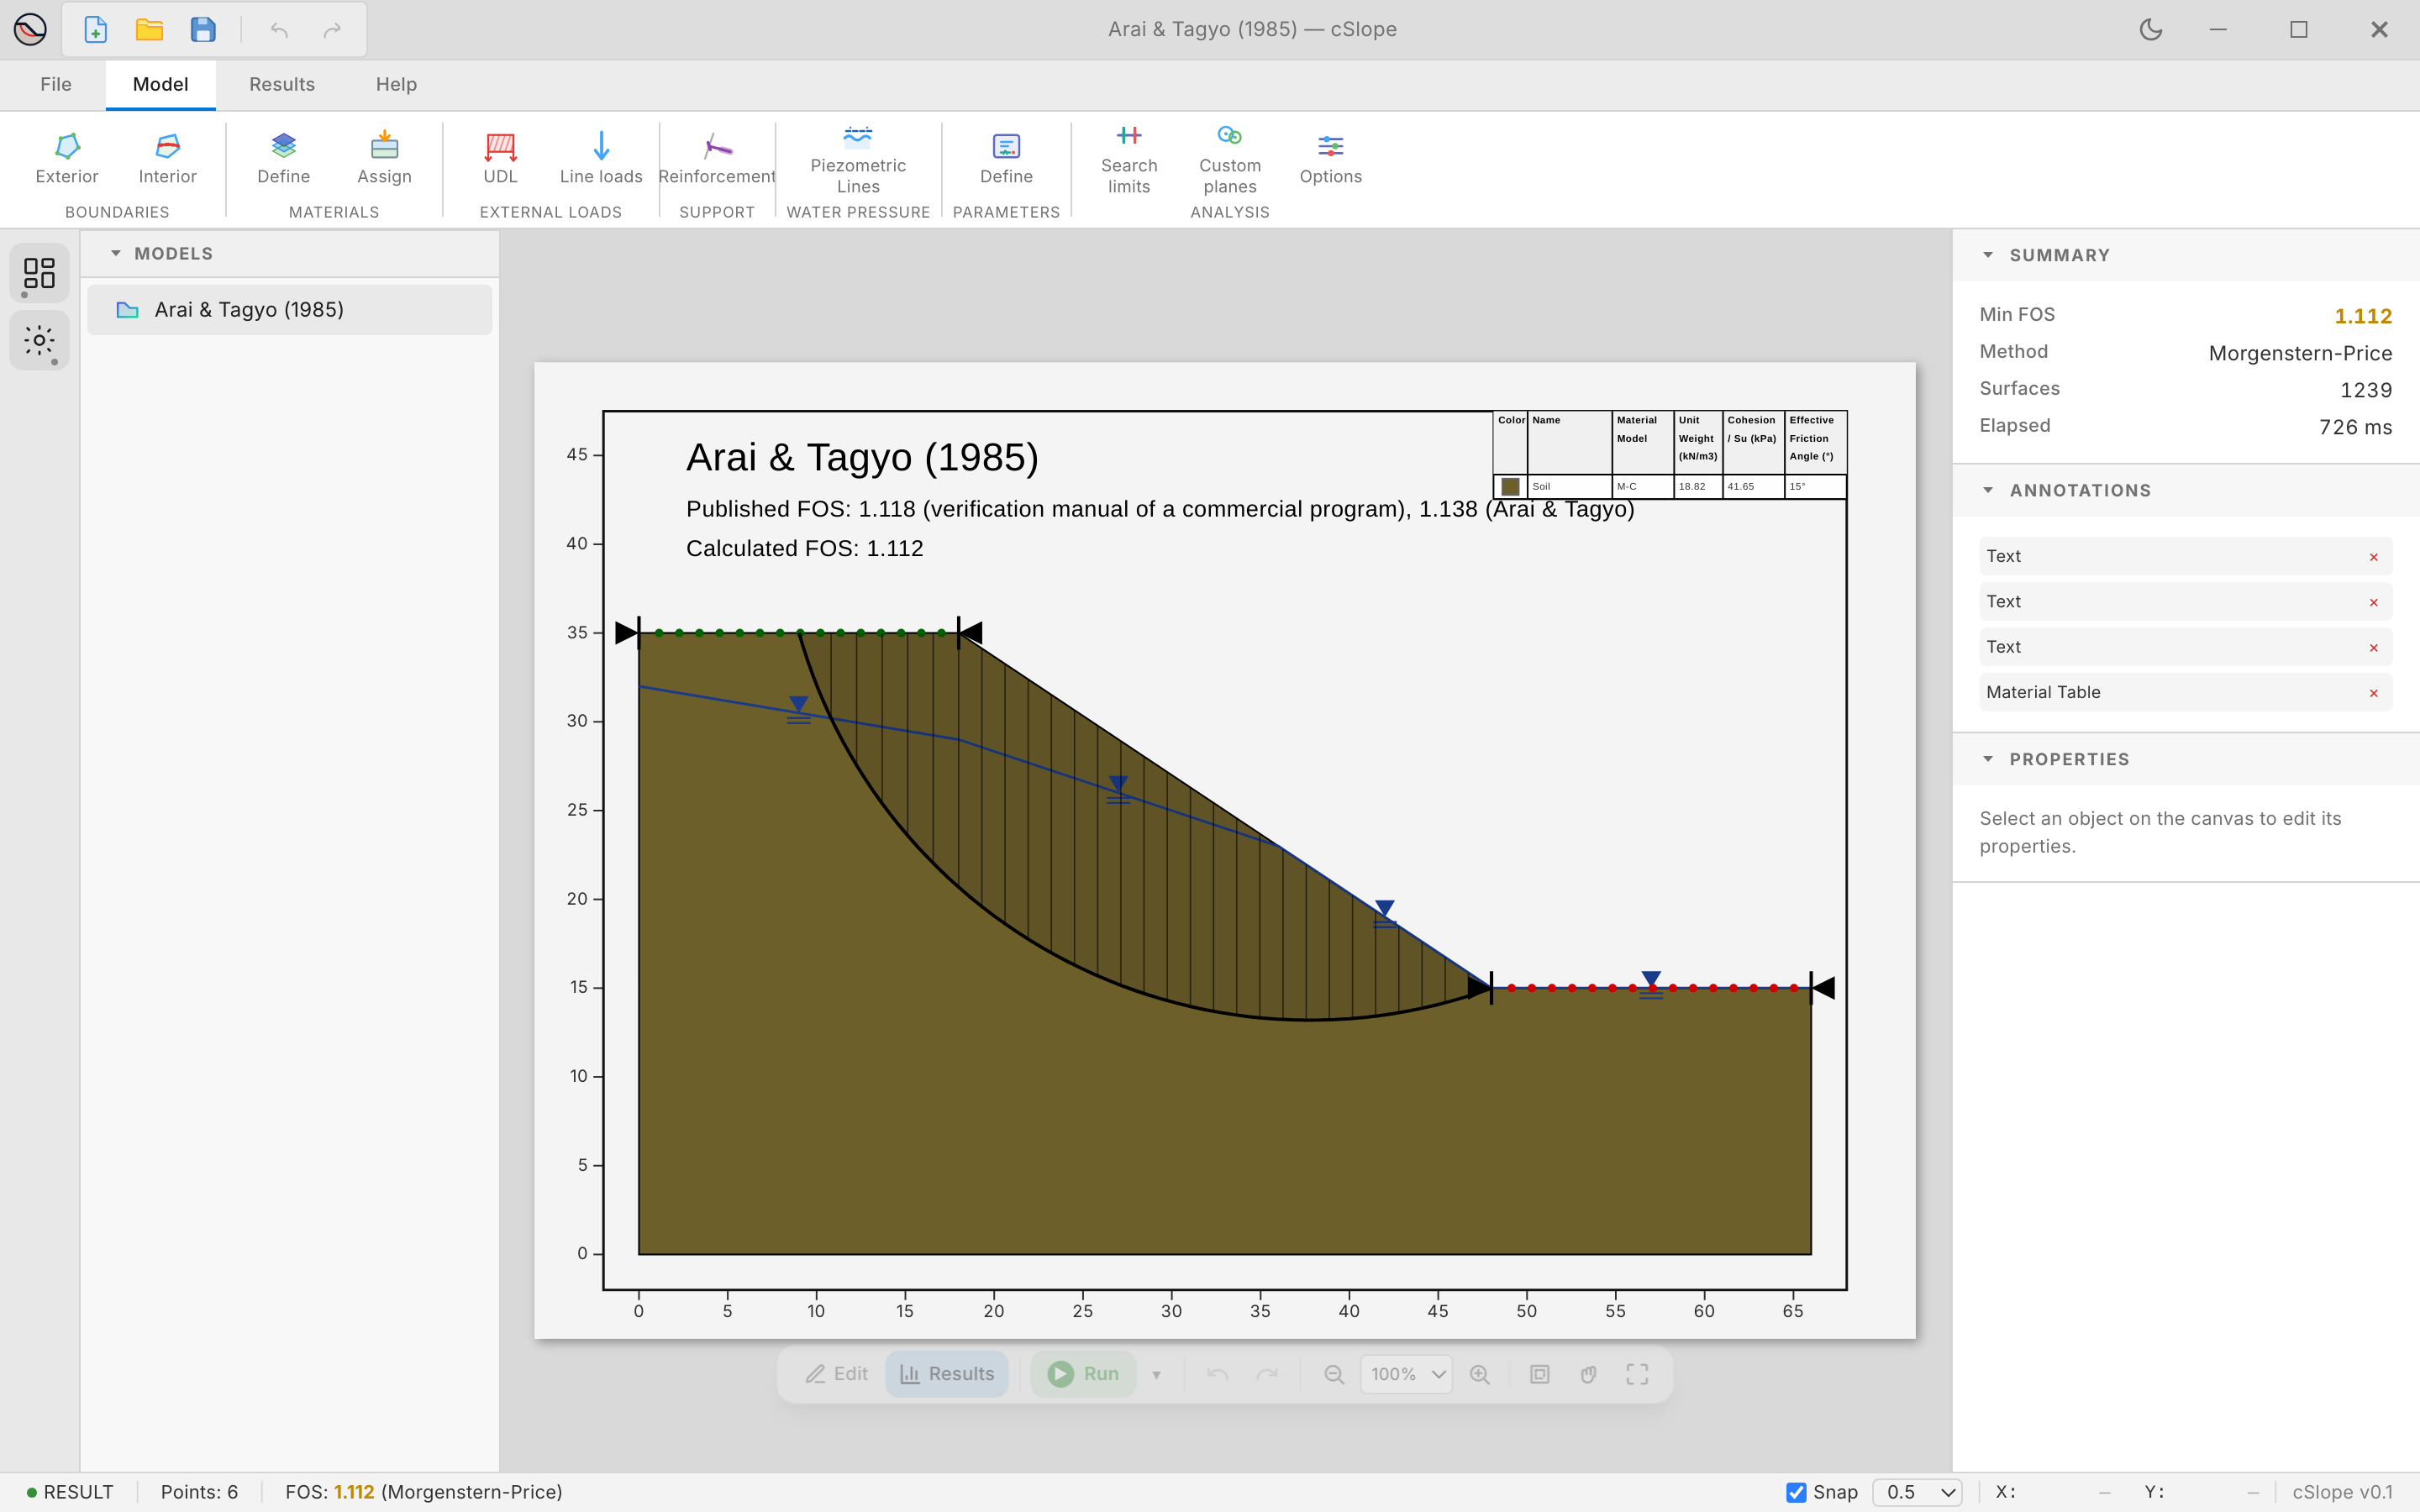Open the snap value 0.5 dropdown
This screenshot has height=1512, width=2420.
pyautogui.click(x=1918, y=1492)
